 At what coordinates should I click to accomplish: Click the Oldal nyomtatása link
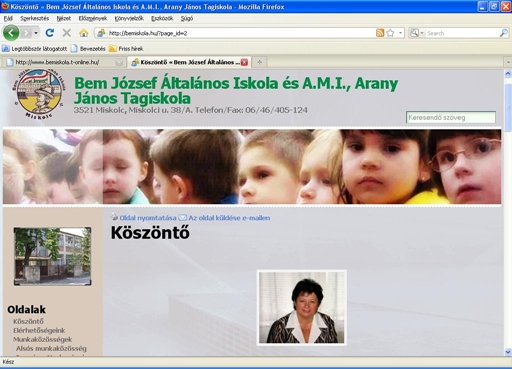point(148,218)
